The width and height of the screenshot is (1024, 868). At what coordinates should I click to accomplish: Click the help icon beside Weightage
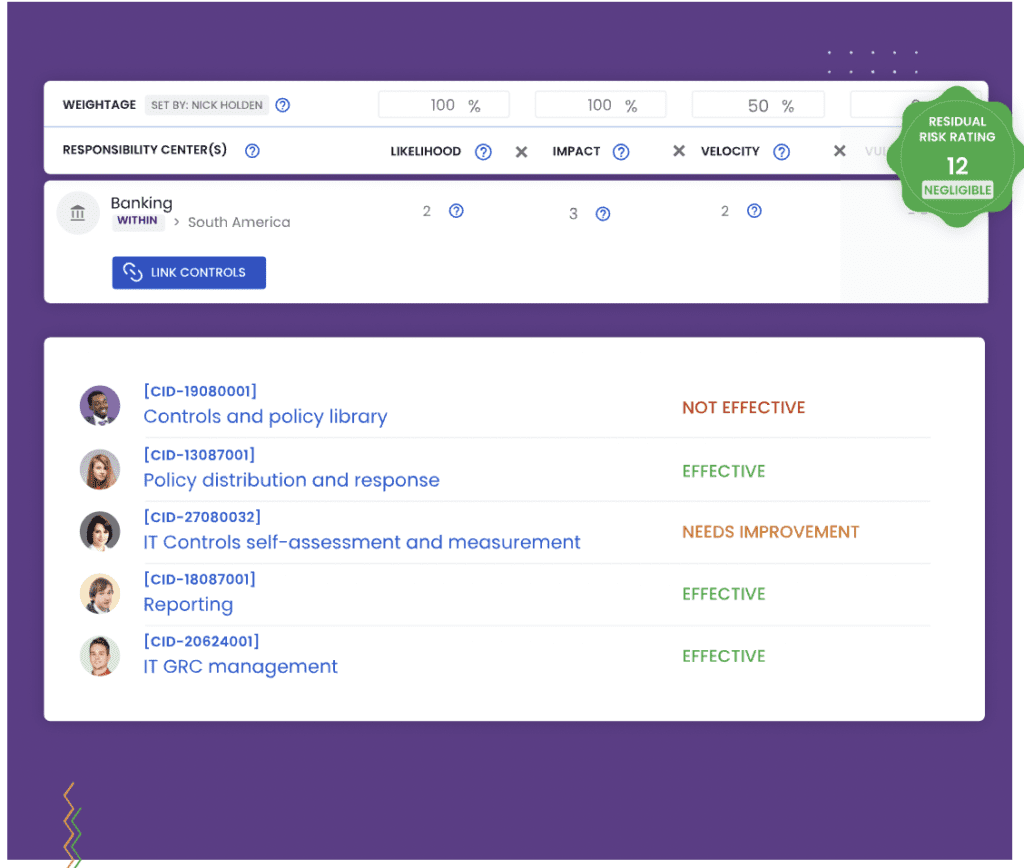(282, 105)
